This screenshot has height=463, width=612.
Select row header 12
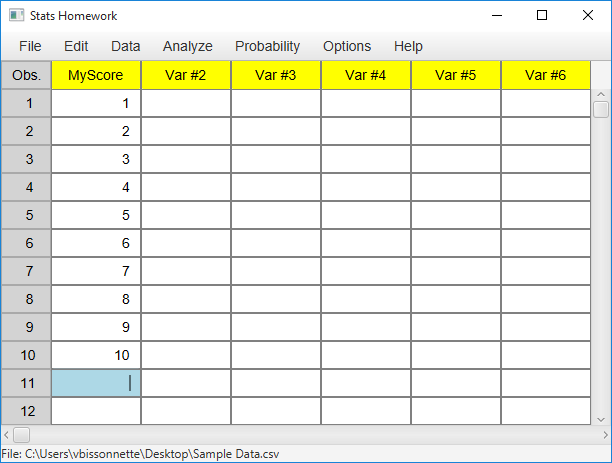[26, 411]
